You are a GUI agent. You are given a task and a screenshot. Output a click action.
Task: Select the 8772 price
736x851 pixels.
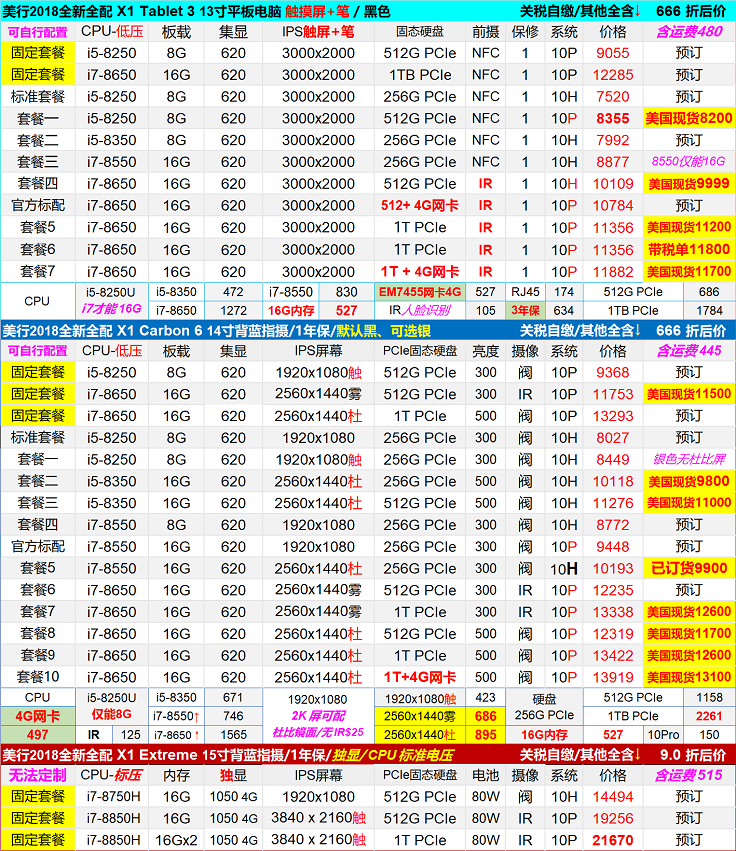(613, 525)
